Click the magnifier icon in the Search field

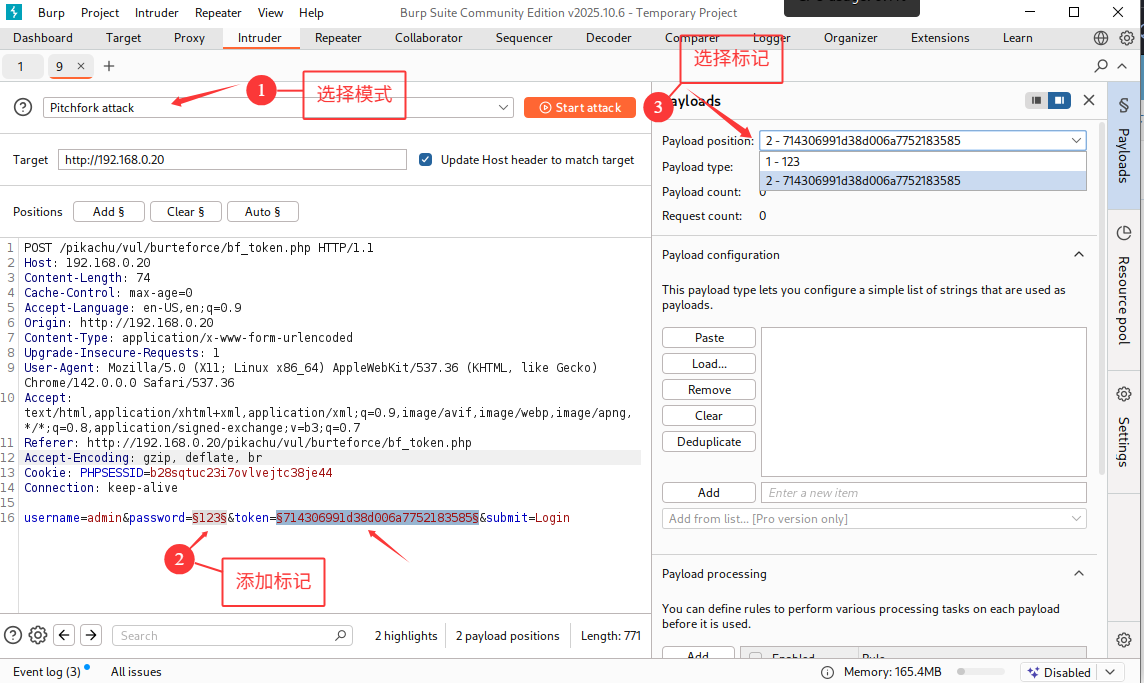click(341, 635)
